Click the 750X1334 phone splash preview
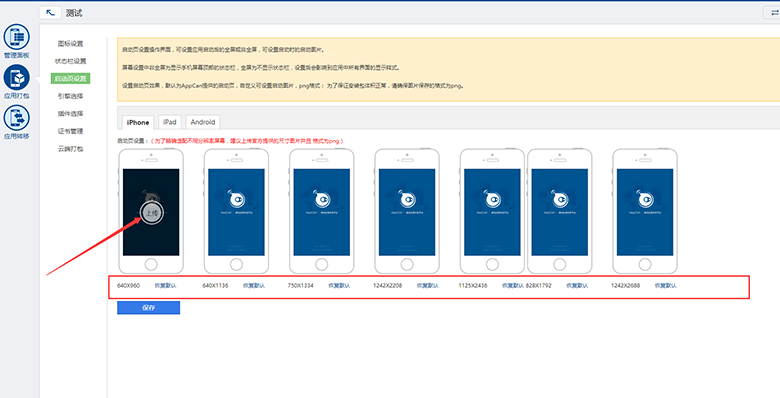Screen dimensions: 780x398 321,212
